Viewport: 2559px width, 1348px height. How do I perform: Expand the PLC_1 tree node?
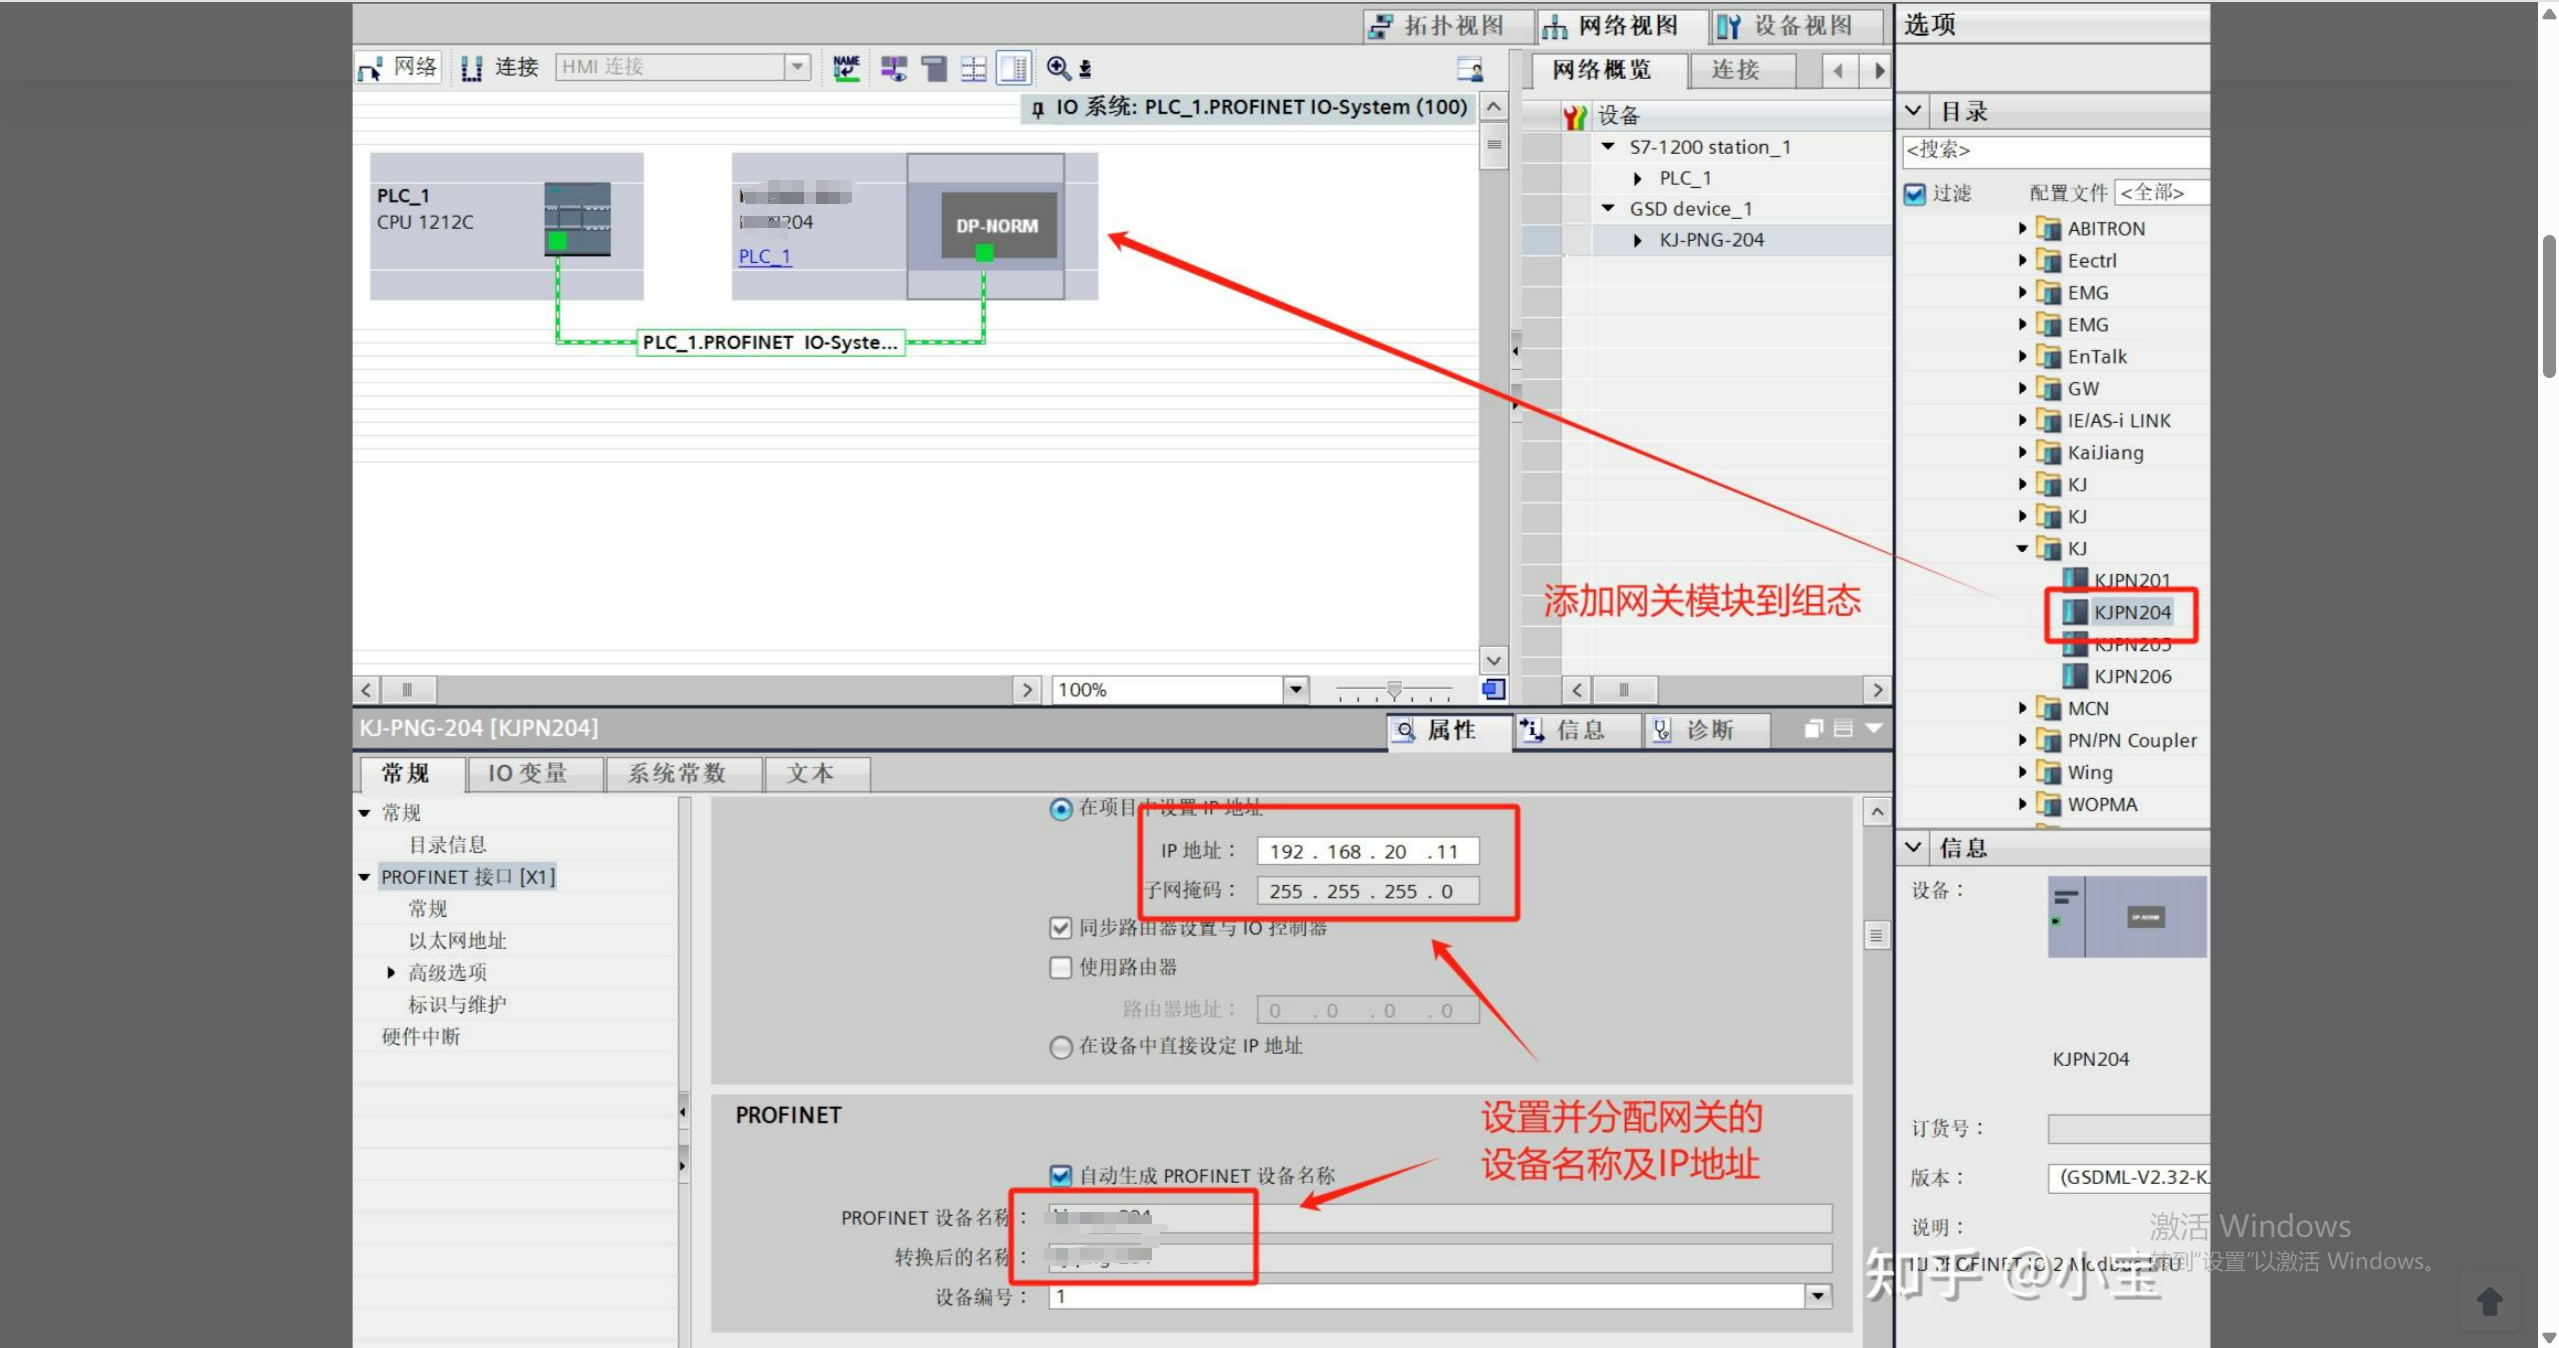click(x=1637, y=178)
